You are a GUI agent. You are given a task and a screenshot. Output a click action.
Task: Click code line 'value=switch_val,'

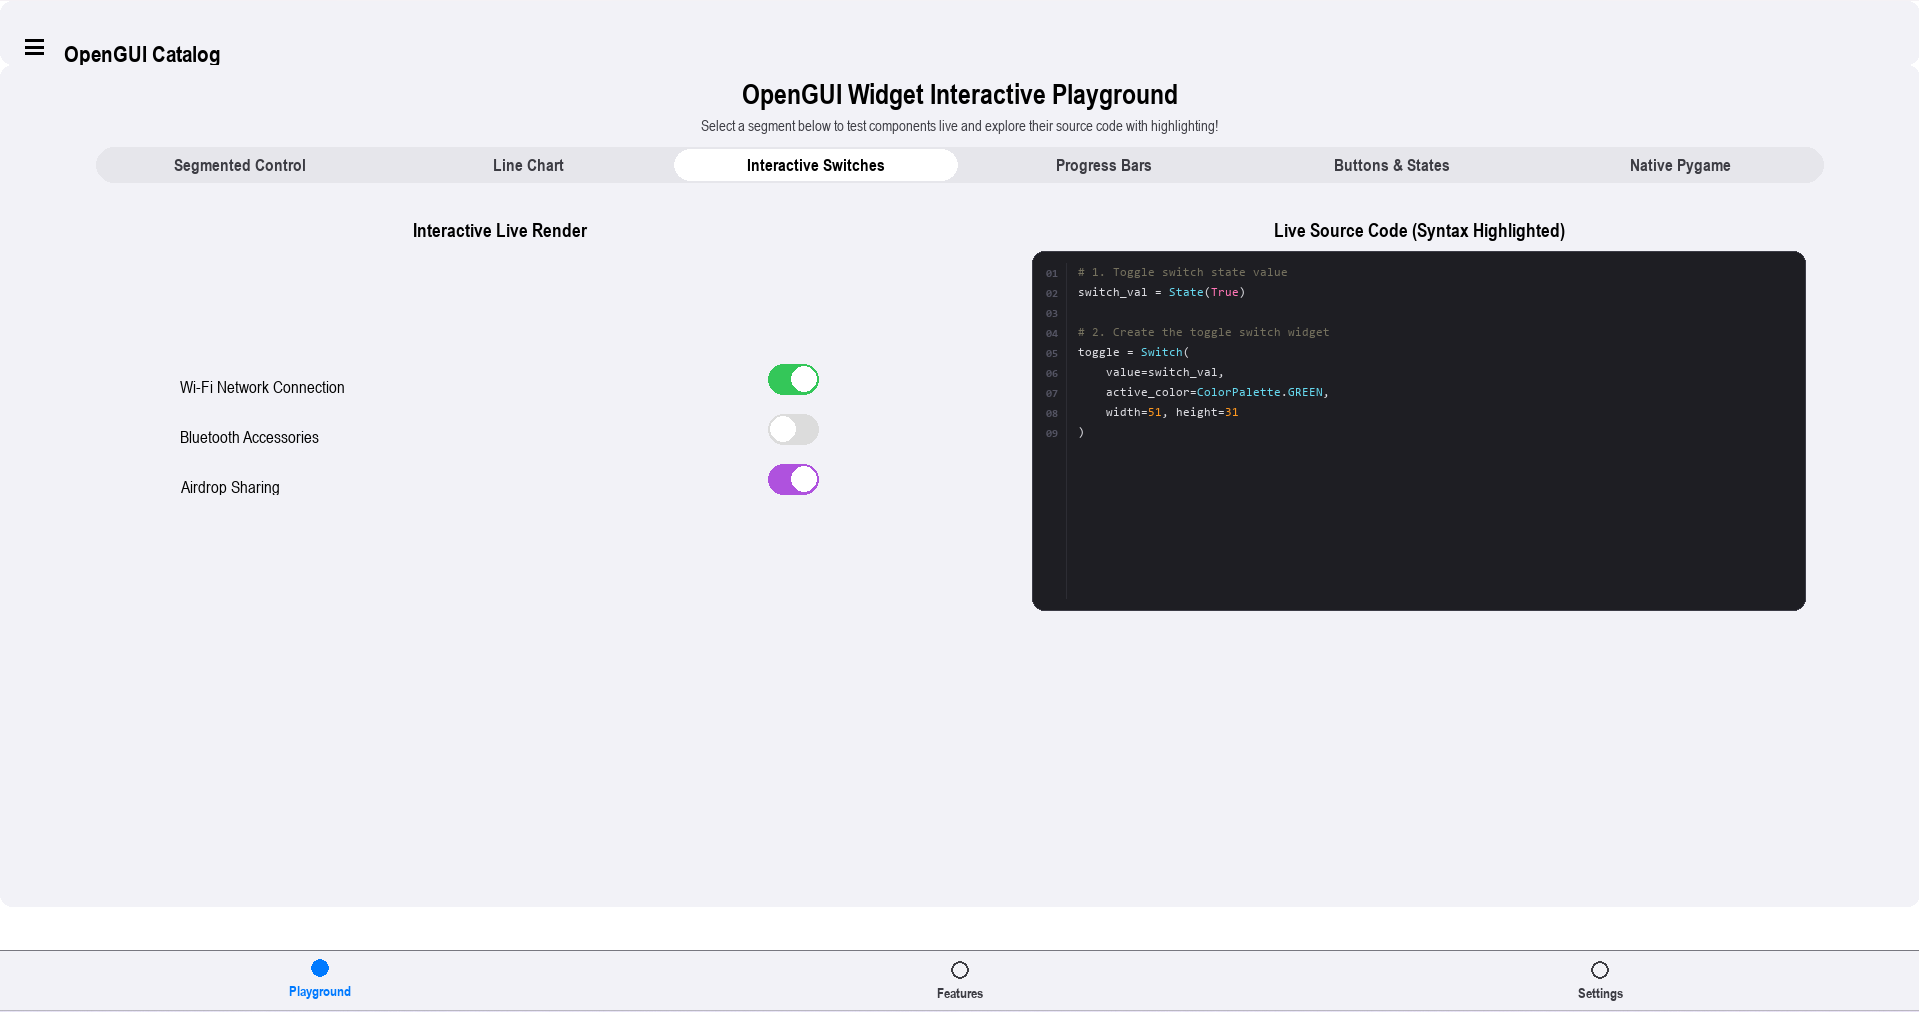(1165, 372)
